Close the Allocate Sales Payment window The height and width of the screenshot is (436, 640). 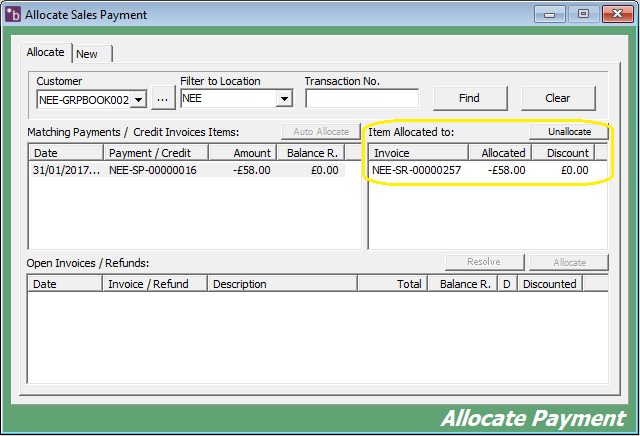pos(618,14)
